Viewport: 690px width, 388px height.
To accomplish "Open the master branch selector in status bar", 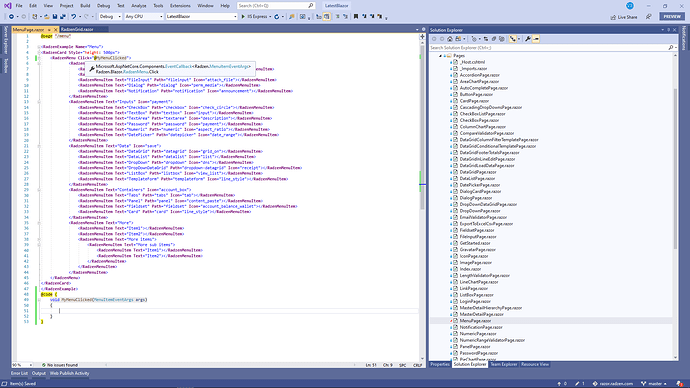I will (x=653, y=384).
